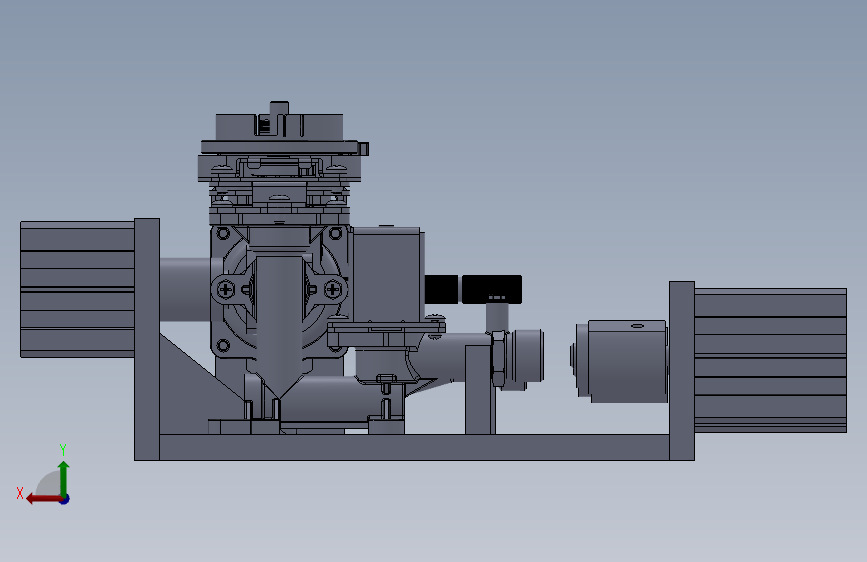Select the large black knob
867x562 pixels.
tap(492, 289)
